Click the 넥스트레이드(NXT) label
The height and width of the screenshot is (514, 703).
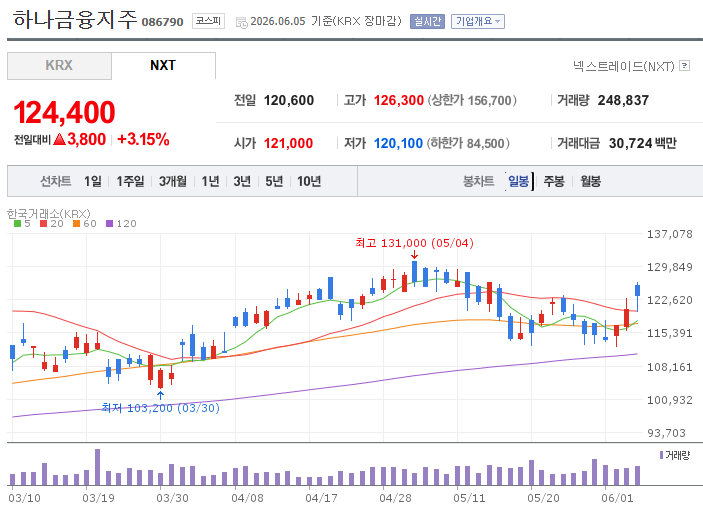point(624,66)
